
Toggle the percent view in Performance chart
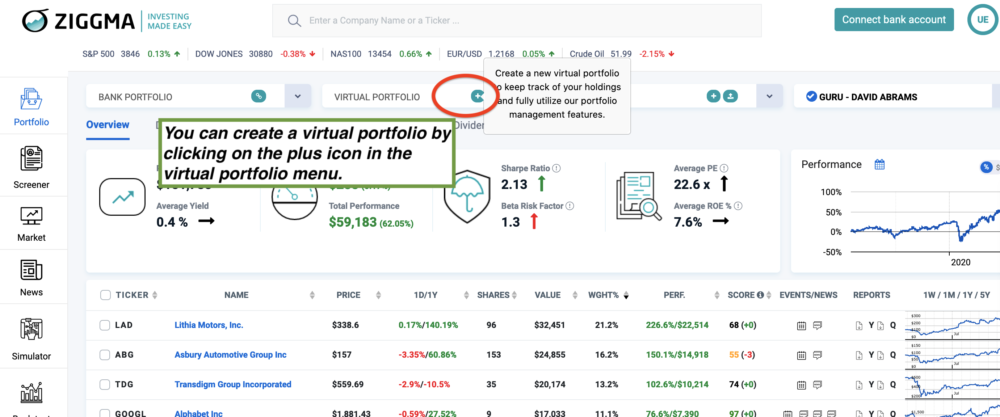(x=985, y=167)
